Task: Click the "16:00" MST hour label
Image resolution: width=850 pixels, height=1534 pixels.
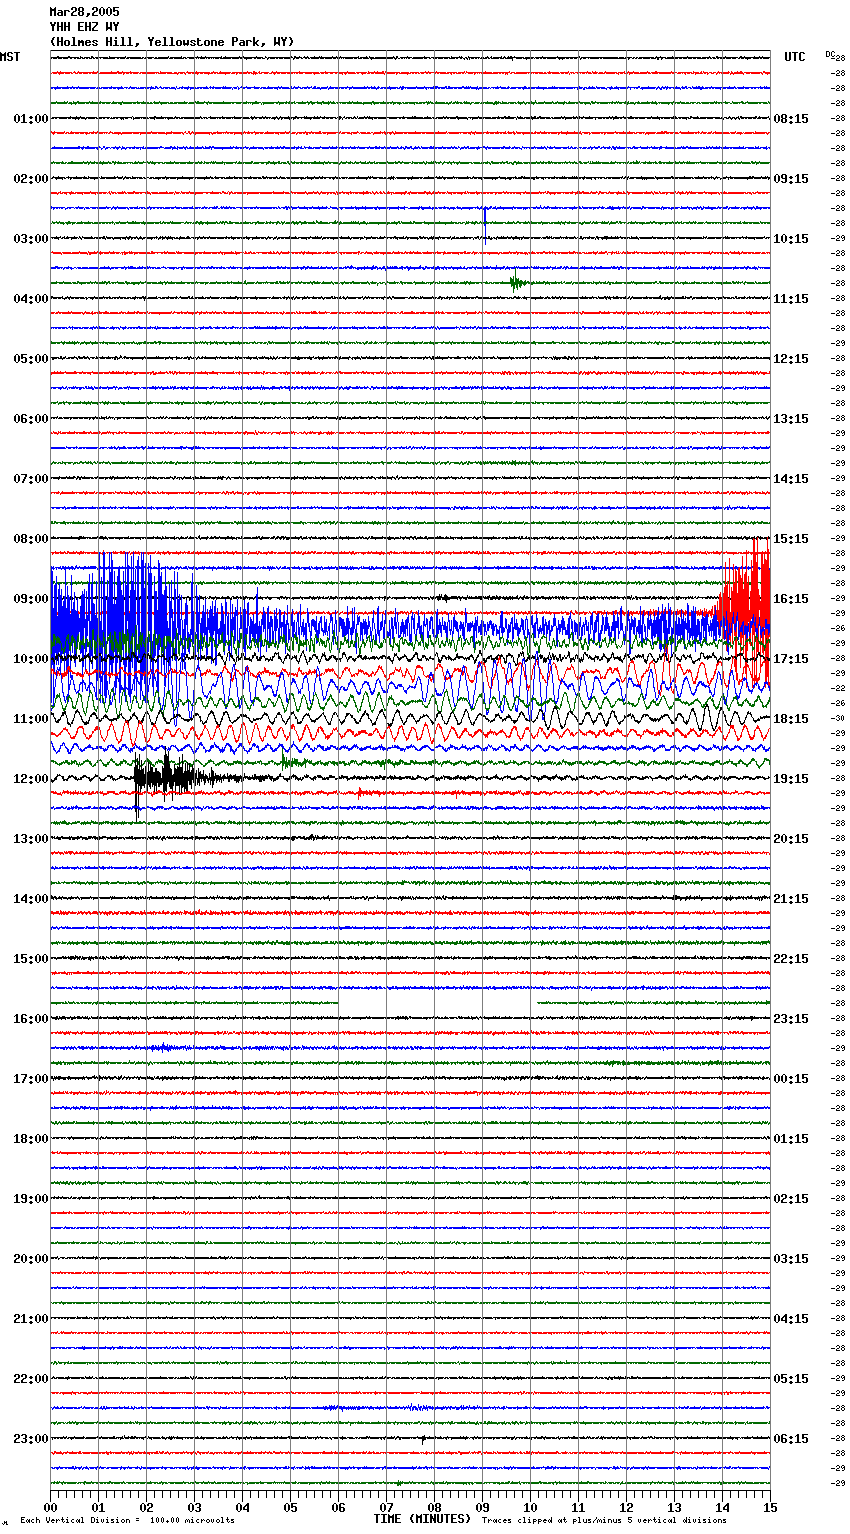Action: click(x=31, y=1019)
